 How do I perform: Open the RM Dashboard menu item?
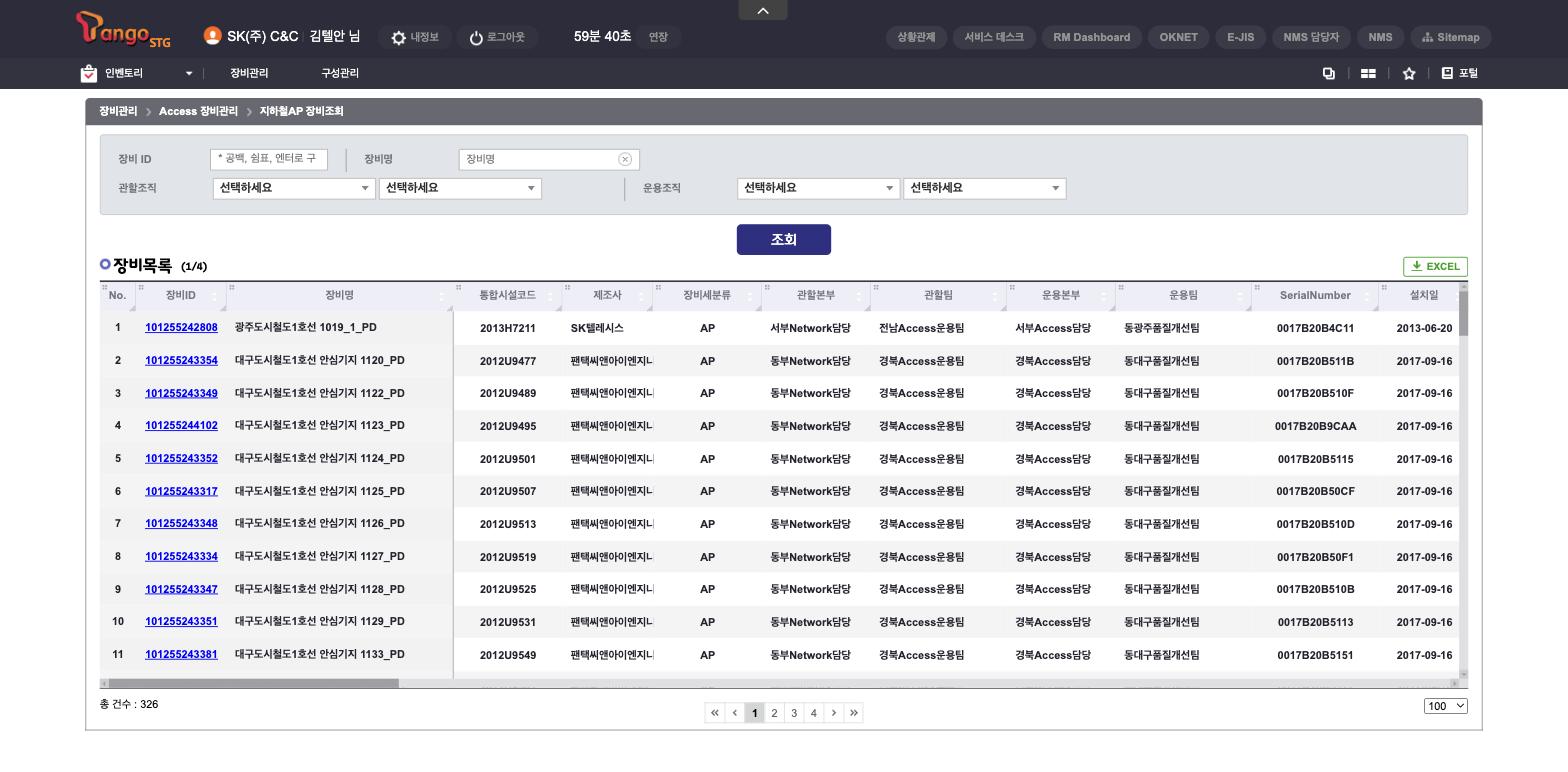click(x=1092, y=37)
